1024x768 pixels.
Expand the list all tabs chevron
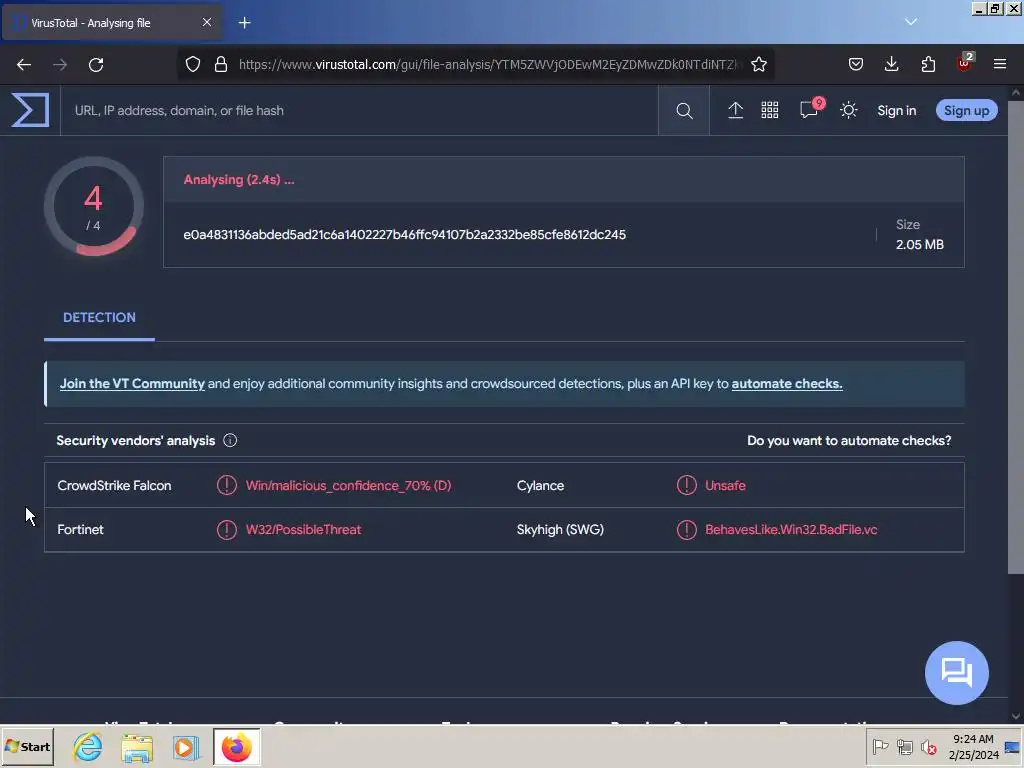click(x=911, y=22)
